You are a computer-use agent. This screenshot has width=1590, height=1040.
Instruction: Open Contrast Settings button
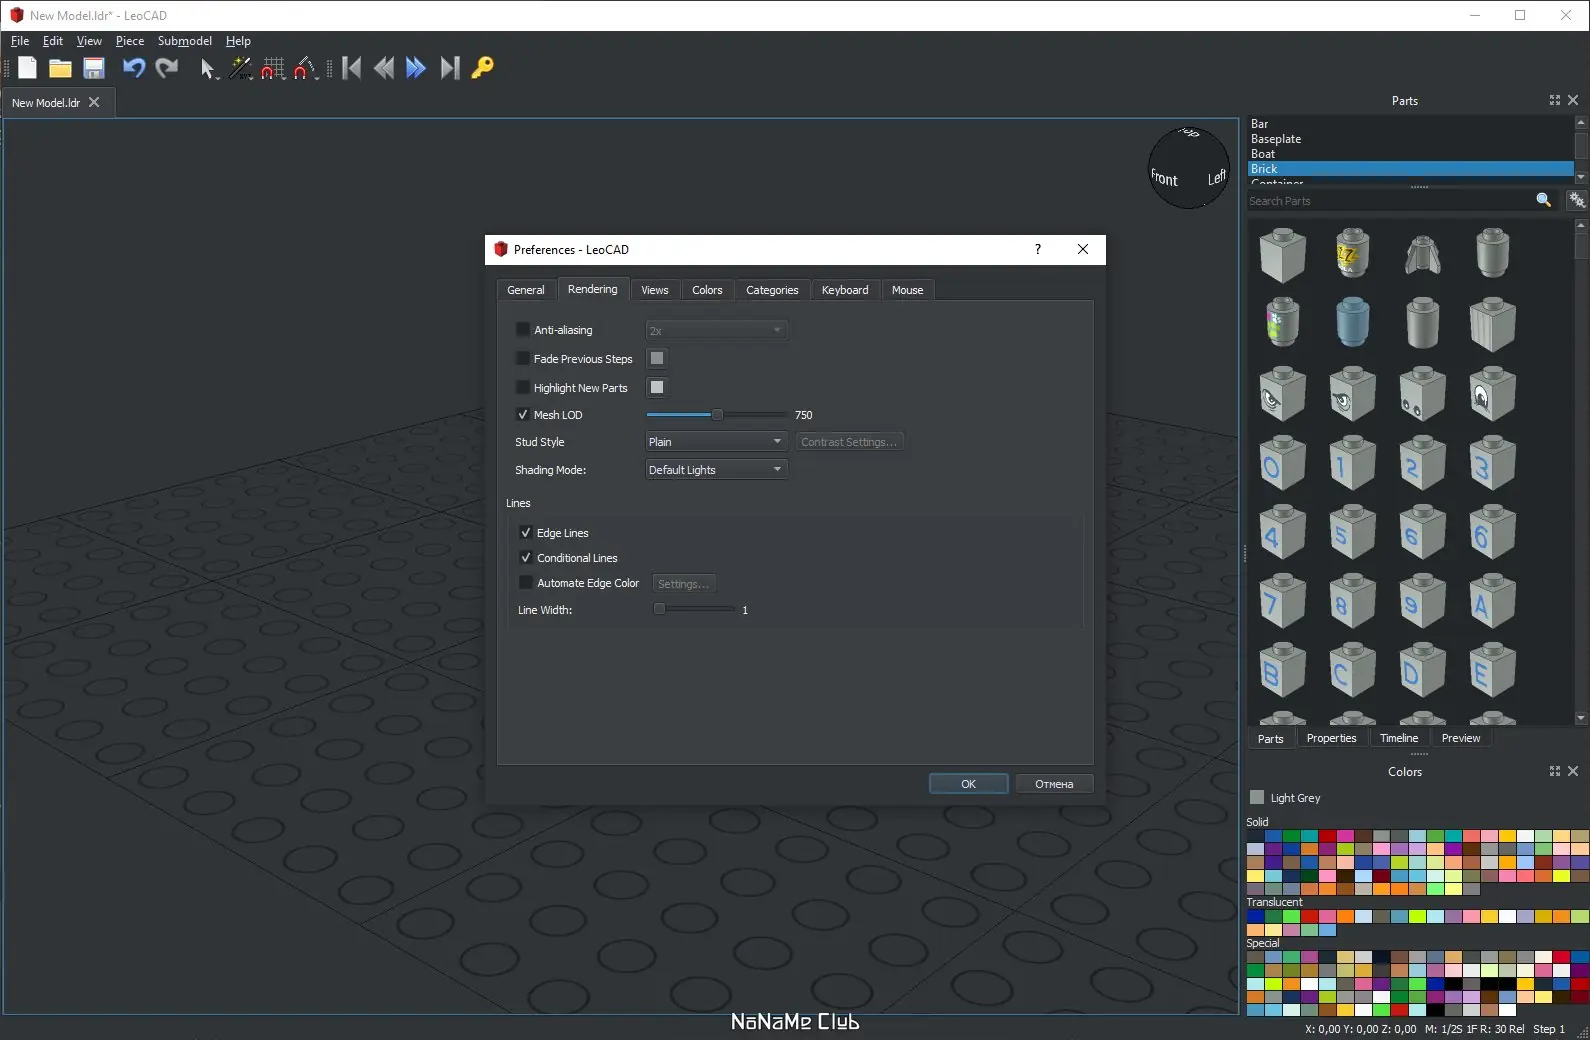(849, 442)
